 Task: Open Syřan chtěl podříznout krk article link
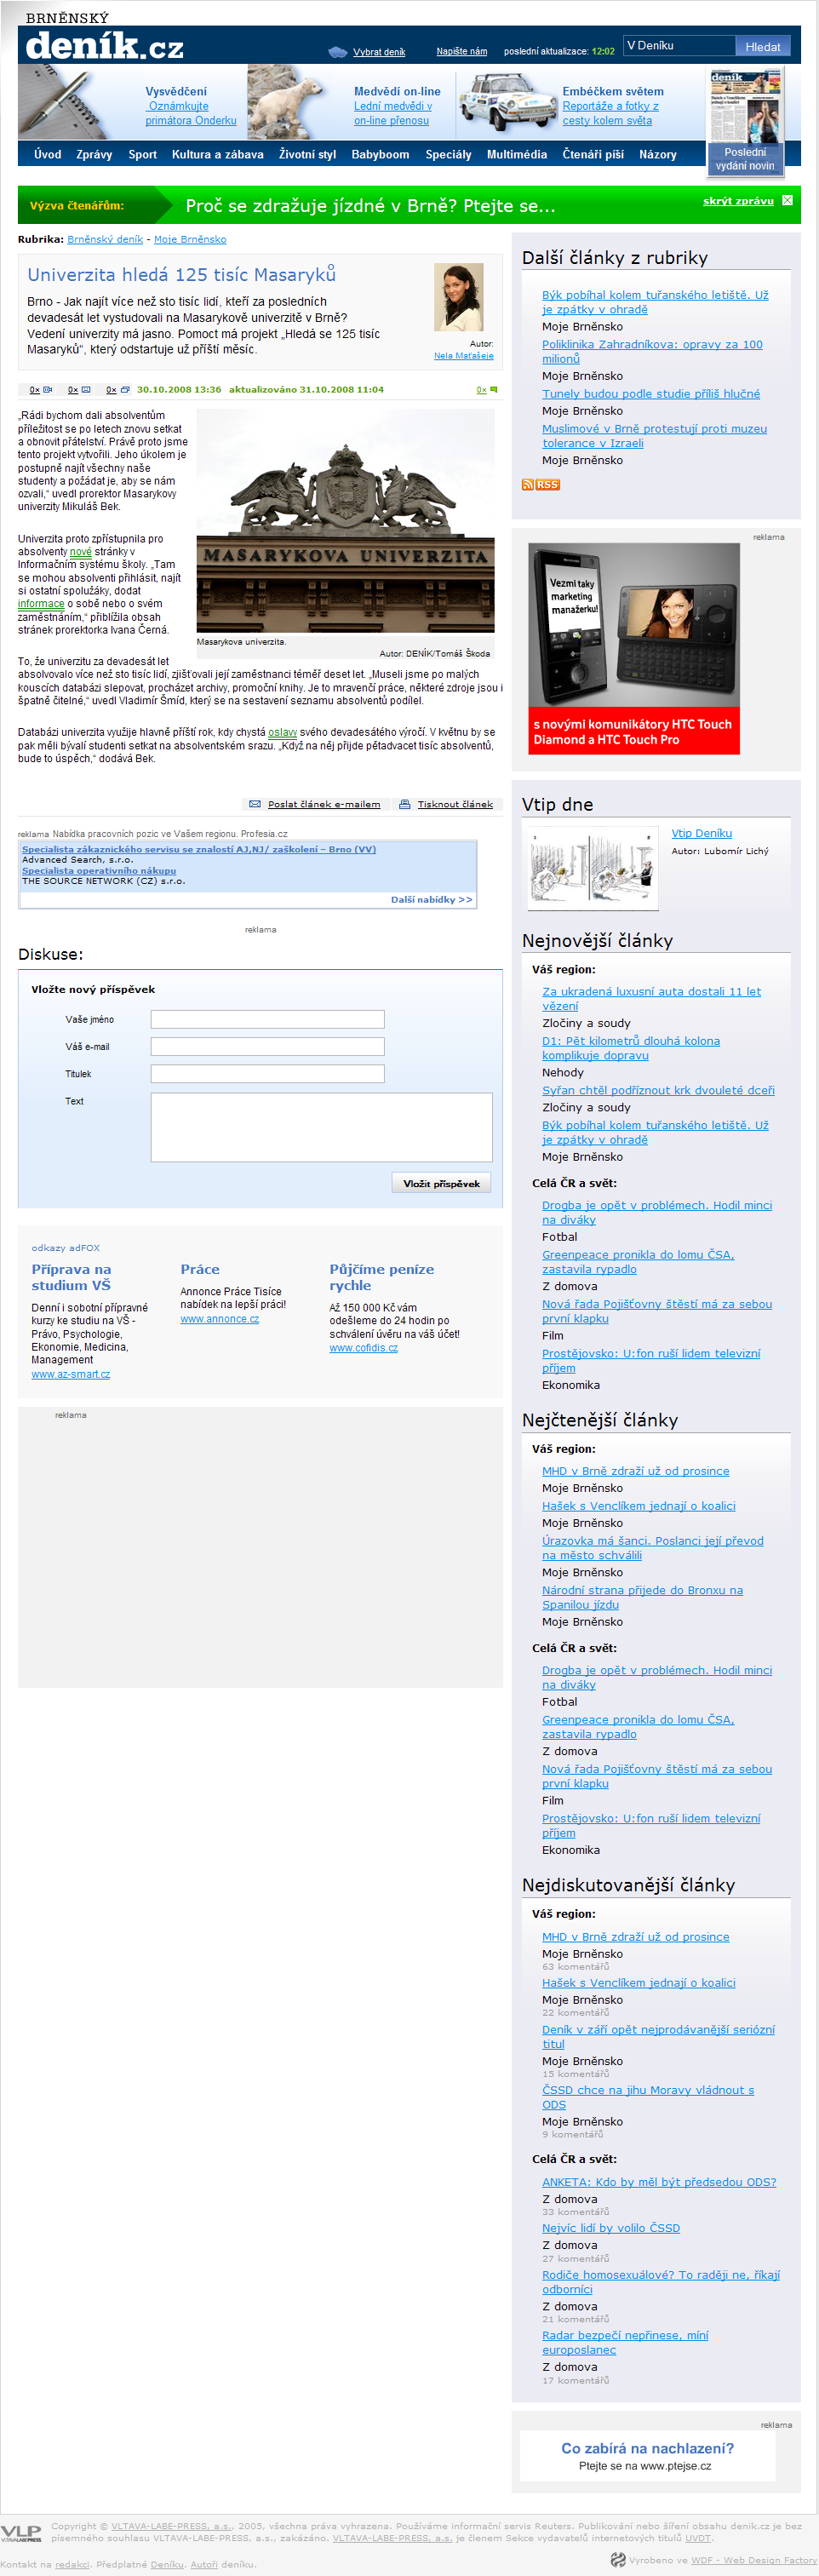pyautogui.click(x=658, y=1090)
